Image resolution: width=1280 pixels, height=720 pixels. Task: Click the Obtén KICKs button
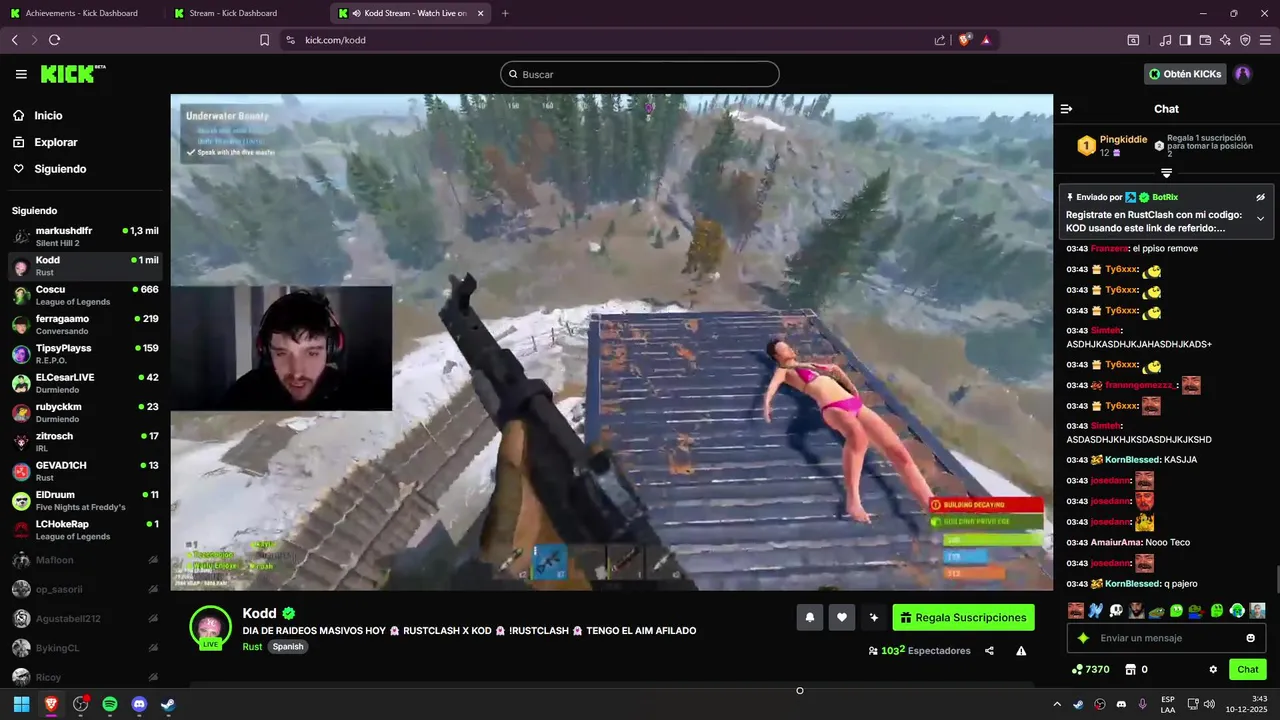pyautogui.click(x=1185, y=74)
